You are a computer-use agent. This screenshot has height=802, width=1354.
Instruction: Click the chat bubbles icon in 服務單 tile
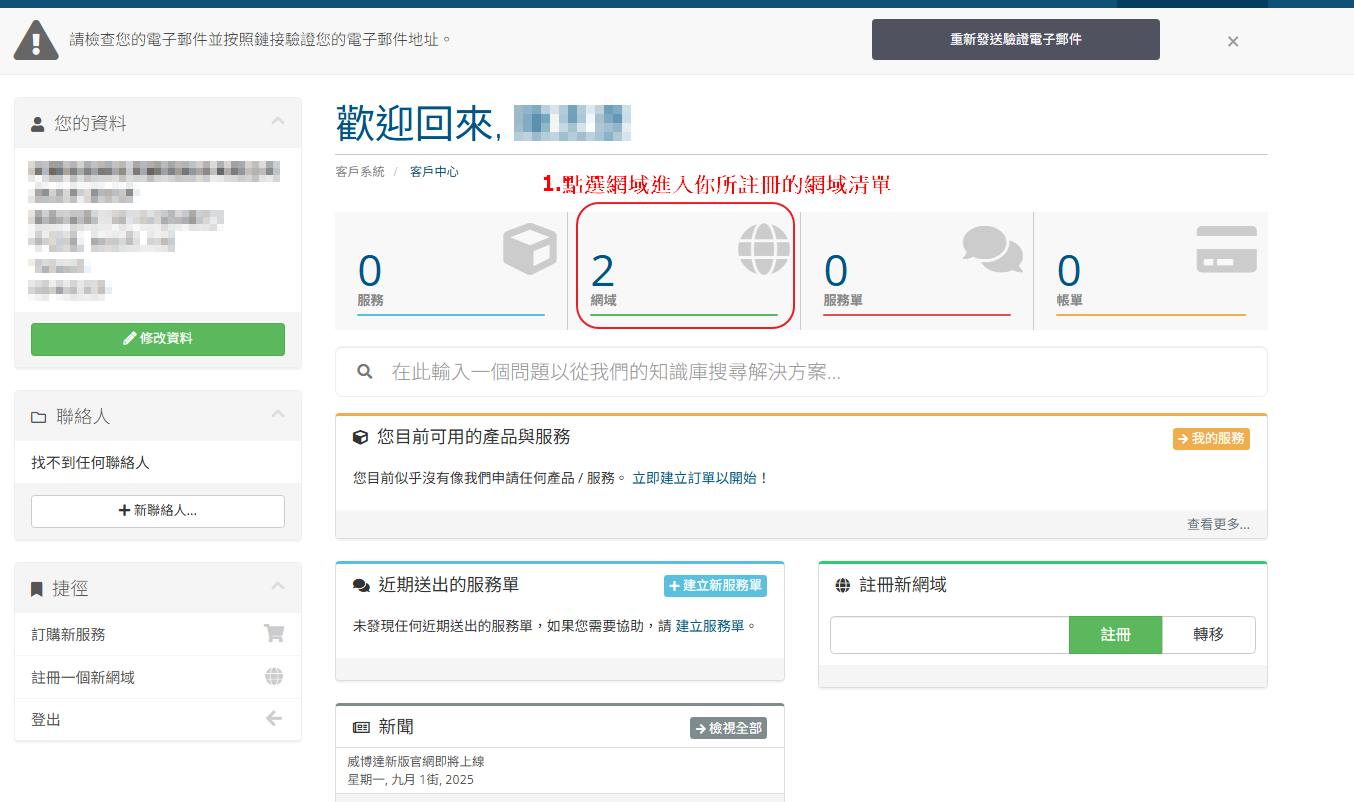click(992, 248)
